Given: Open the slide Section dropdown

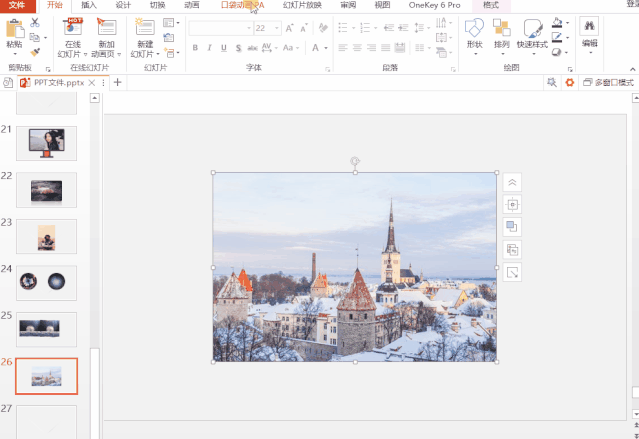Looking at the screenshot, I should tap(171, 53).
